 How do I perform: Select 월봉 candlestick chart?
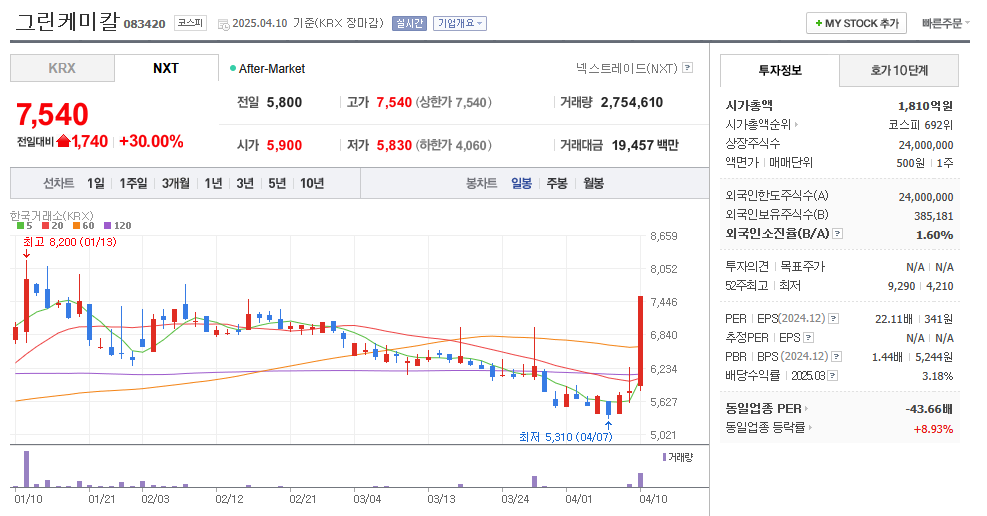tap(594, 183)
